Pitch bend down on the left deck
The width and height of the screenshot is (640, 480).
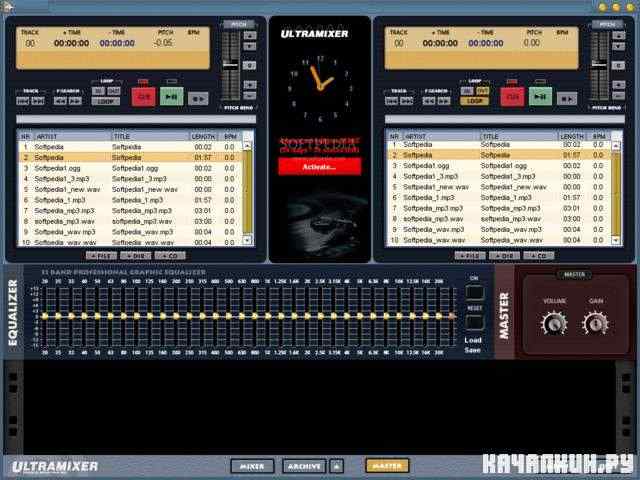(x=250, y=96)
